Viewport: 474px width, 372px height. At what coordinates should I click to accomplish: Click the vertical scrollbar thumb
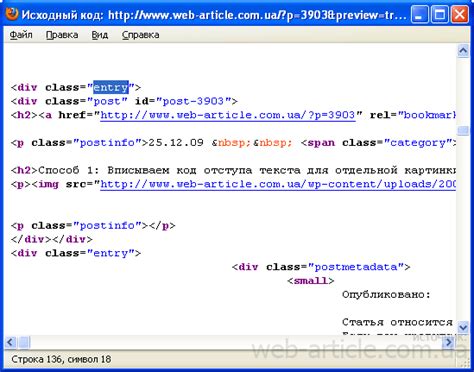[x=463, y=131]
